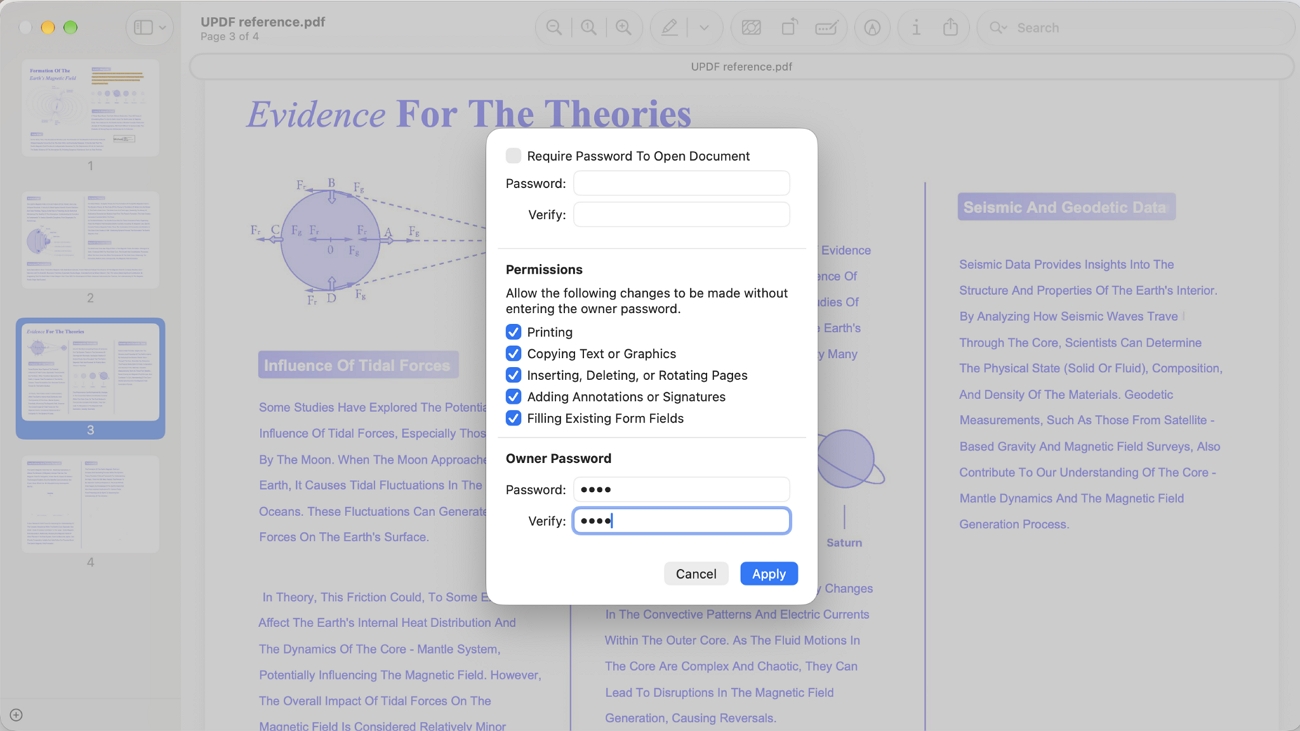Select the page 3 thumbnail

[x=90, y=372]
